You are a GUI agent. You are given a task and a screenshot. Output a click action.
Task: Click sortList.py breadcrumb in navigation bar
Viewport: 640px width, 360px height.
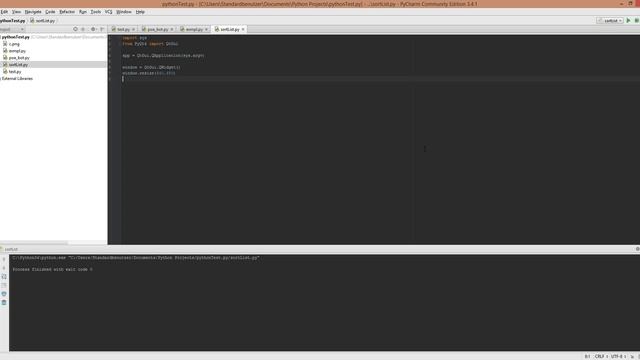[42, 20]
